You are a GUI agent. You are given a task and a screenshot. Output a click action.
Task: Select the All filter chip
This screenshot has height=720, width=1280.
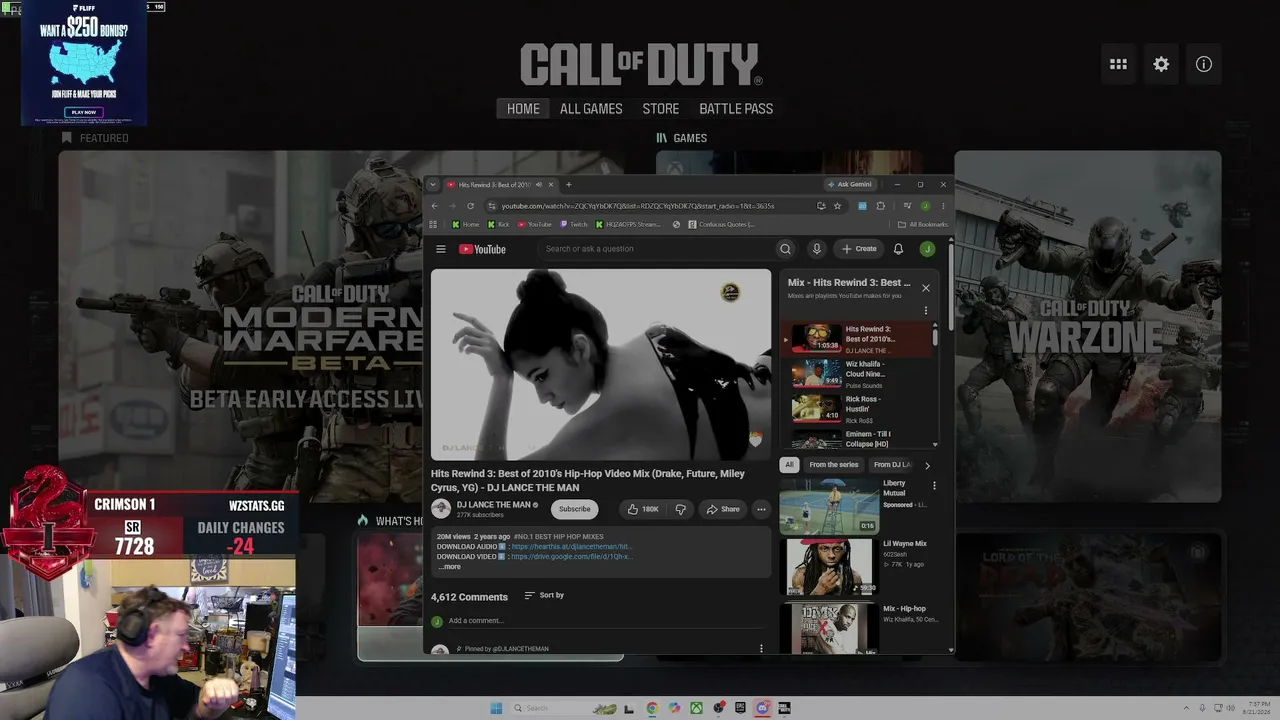click(789, 465)
